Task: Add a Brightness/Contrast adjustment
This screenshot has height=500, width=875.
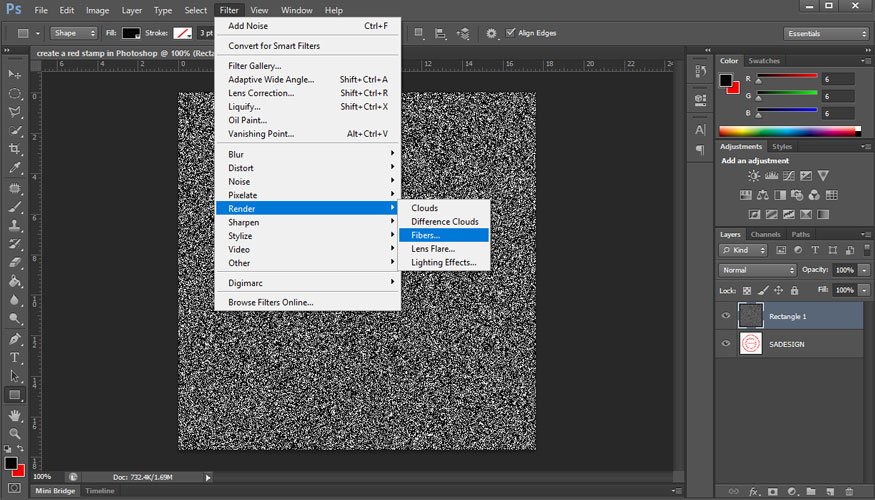Action: pyautogui.click(x=752, y=176)
